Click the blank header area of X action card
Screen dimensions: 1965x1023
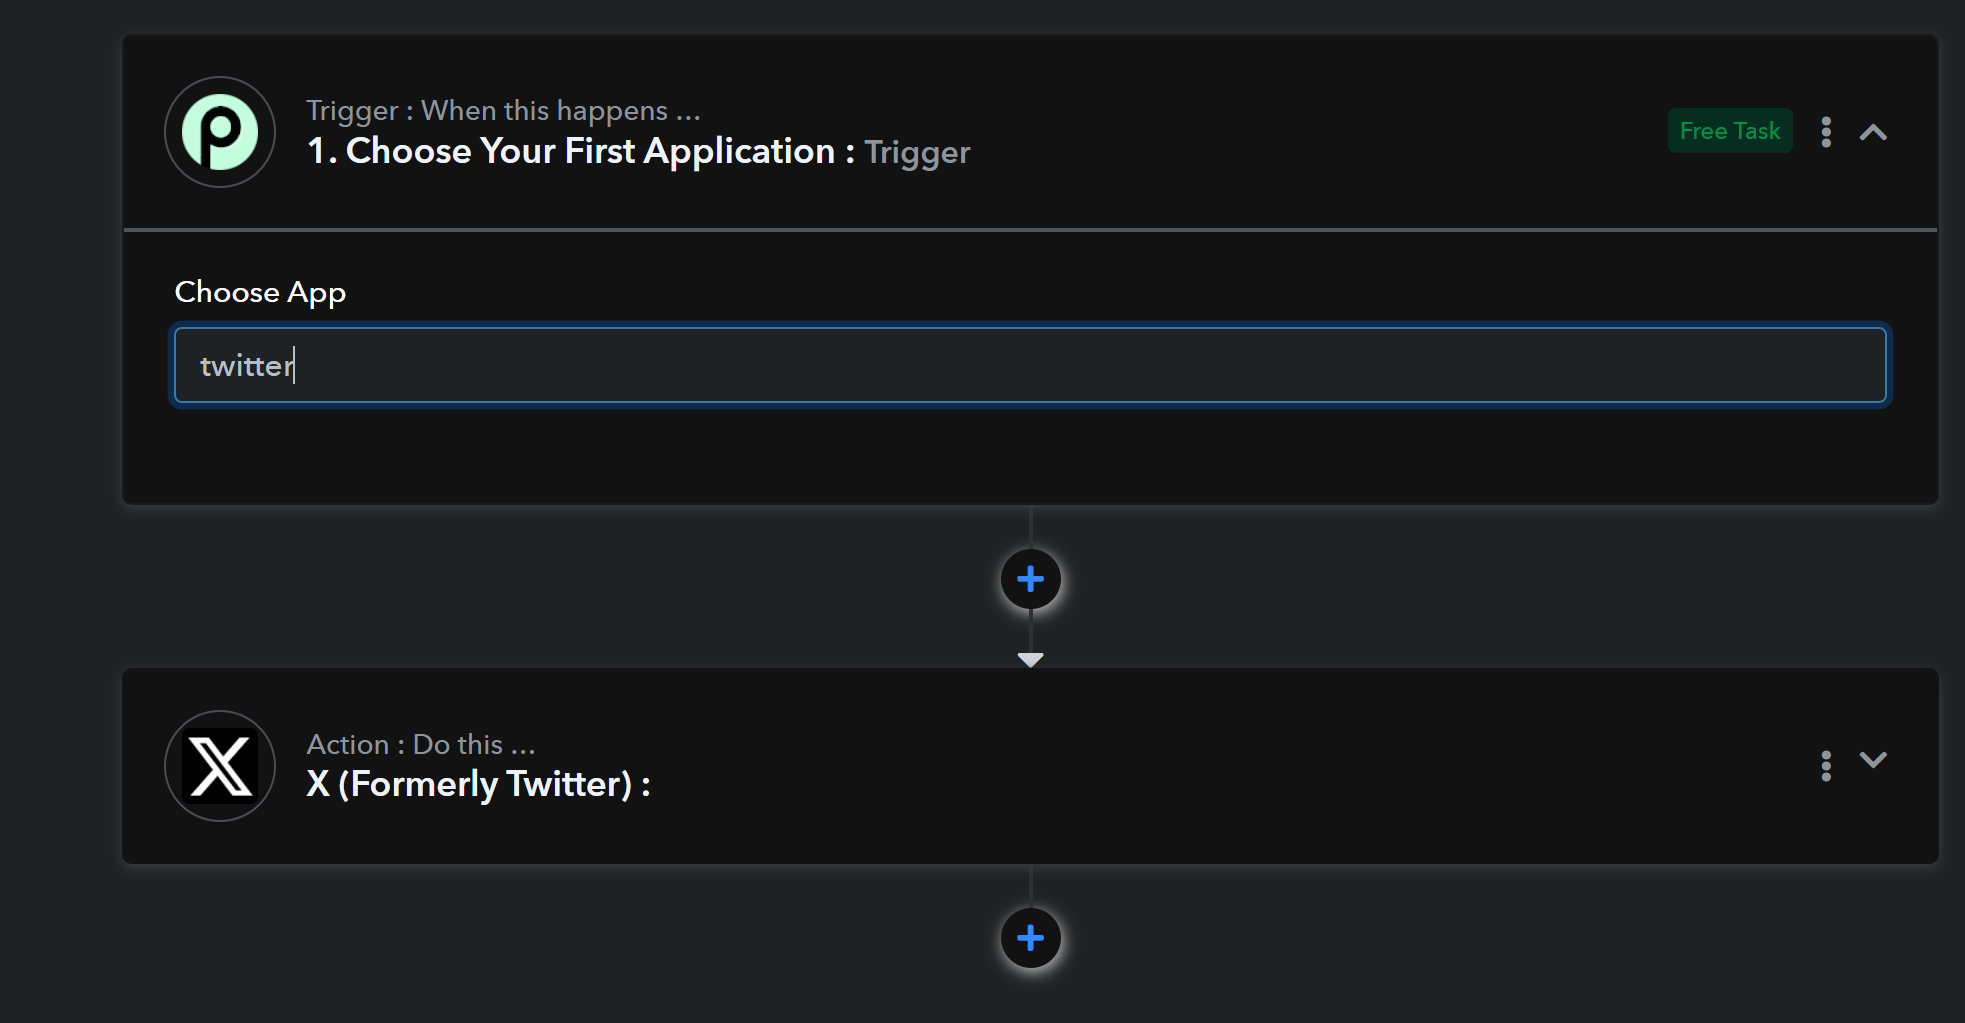point(1200,766)
